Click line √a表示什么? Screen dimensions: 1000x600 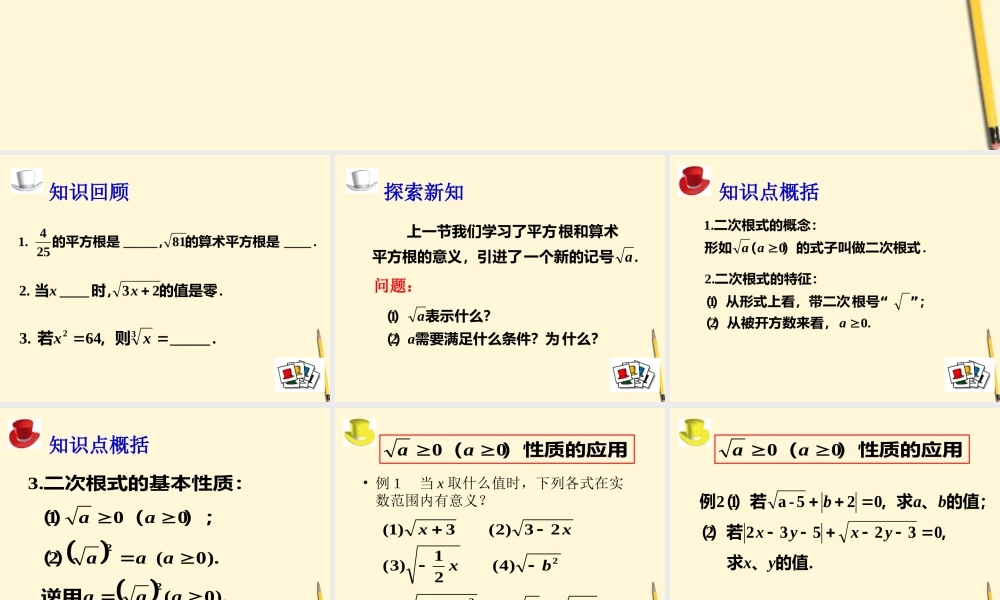[439, 316]
